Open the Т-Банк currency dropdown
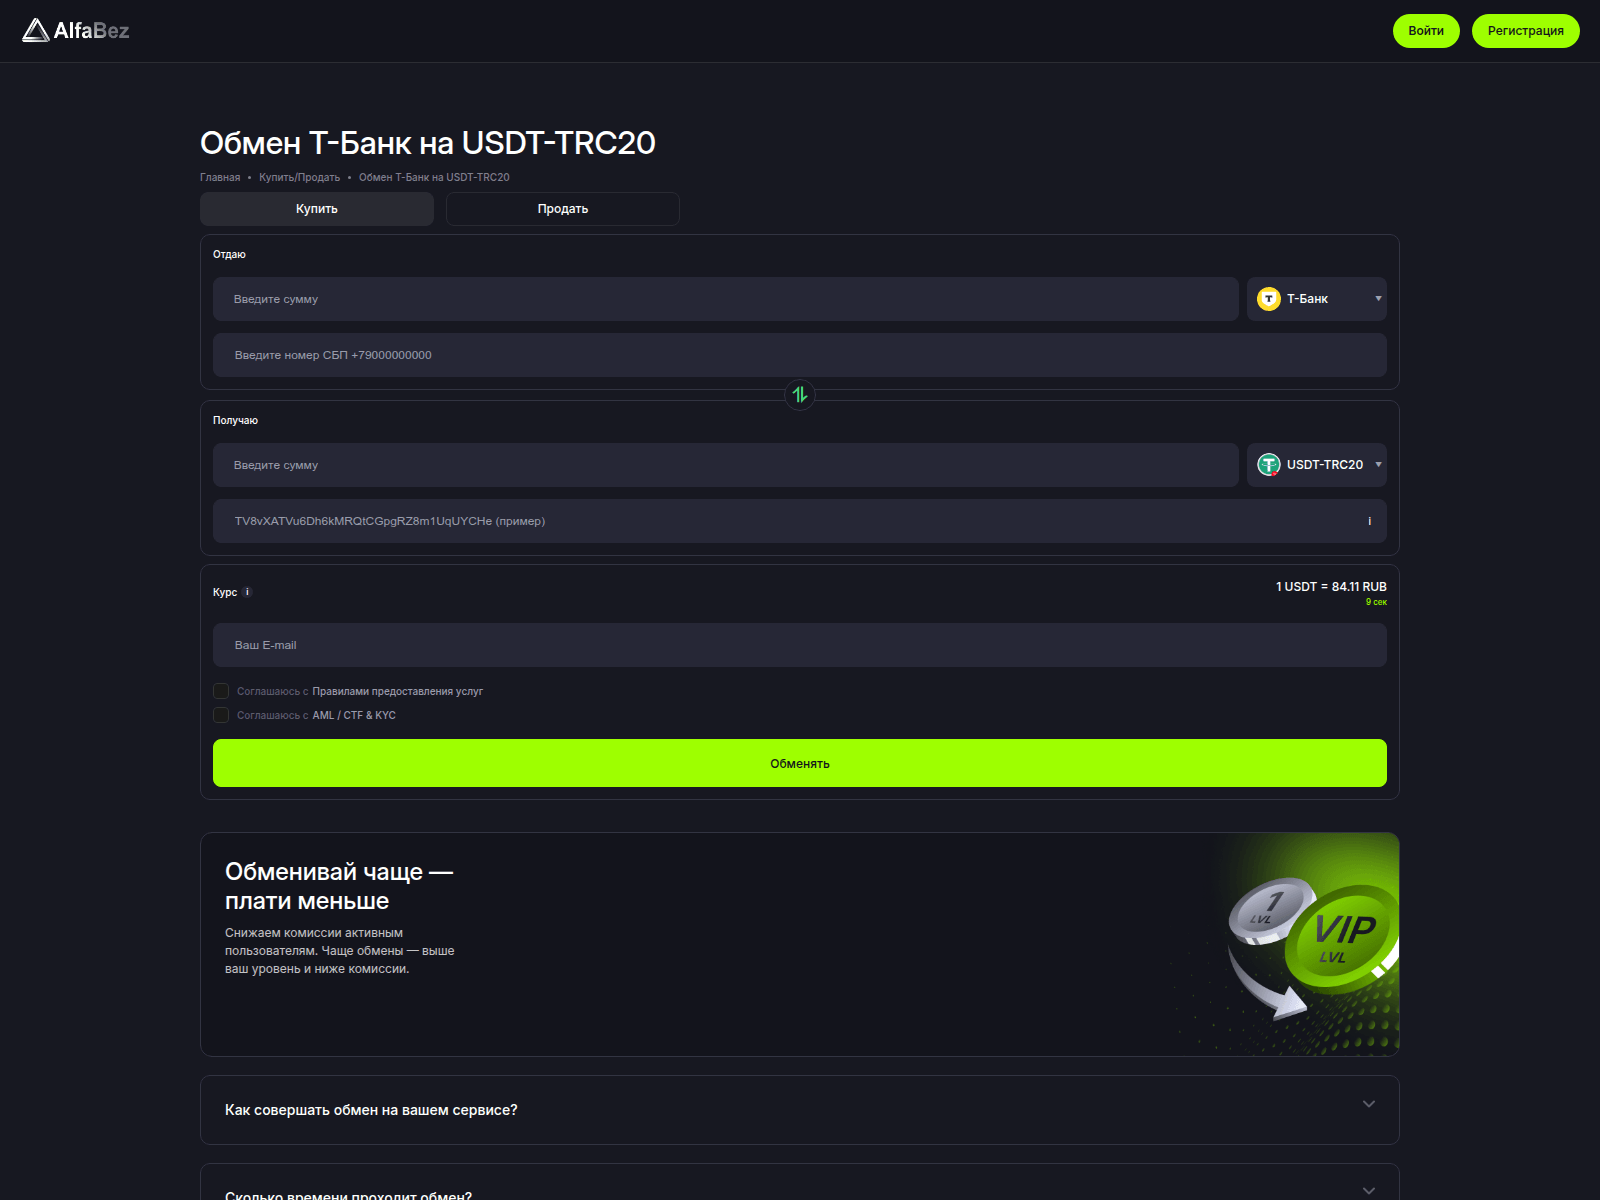This screenshot has width=1600, height=1200. (1317, 299)
